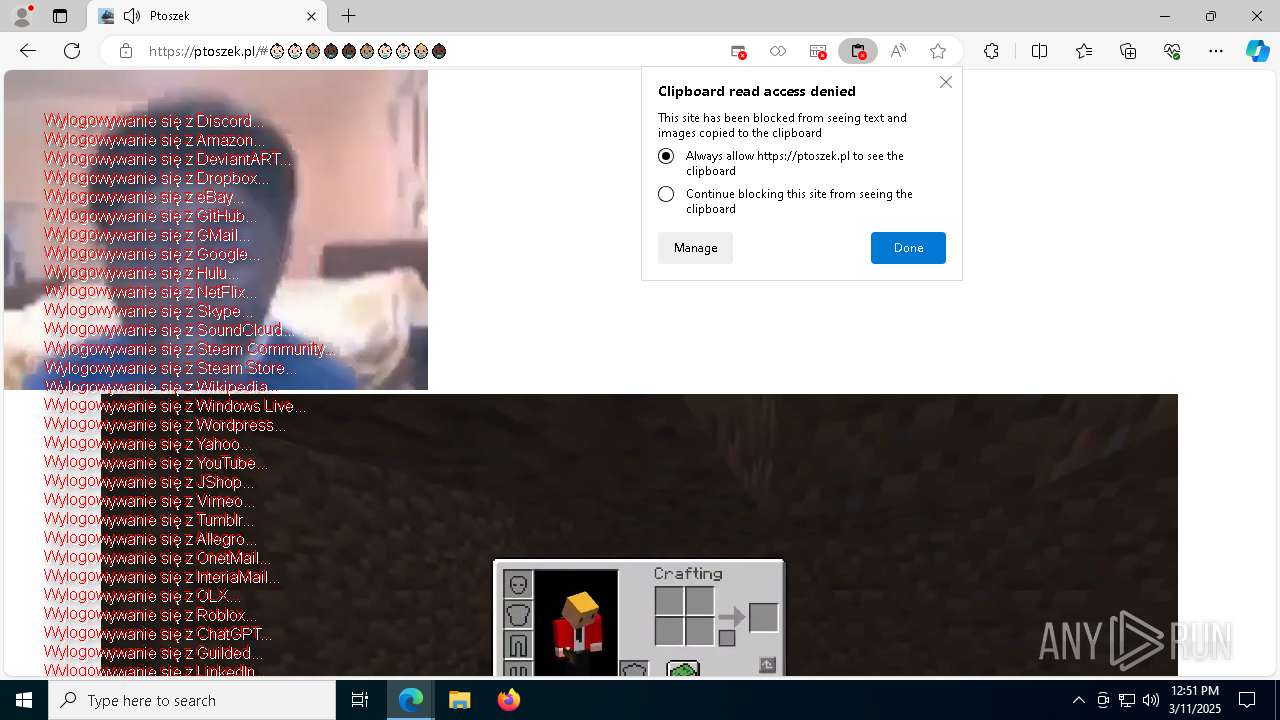Open the notification center
This screenshot has height=720, width=1280.
pyautogui.click(x=1247, y=700)
